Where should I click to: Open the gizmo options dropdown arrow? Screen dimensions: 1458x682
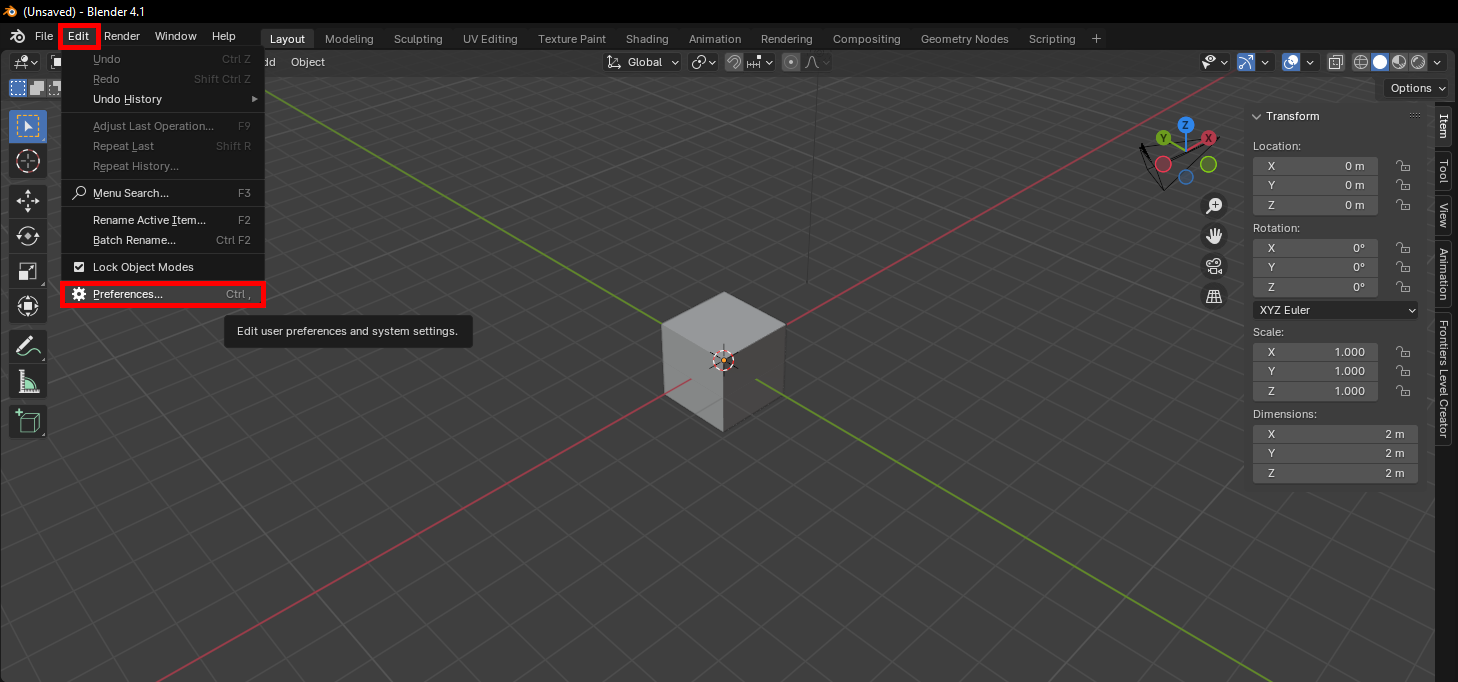pyautogui.click(x=1265, y=62)
